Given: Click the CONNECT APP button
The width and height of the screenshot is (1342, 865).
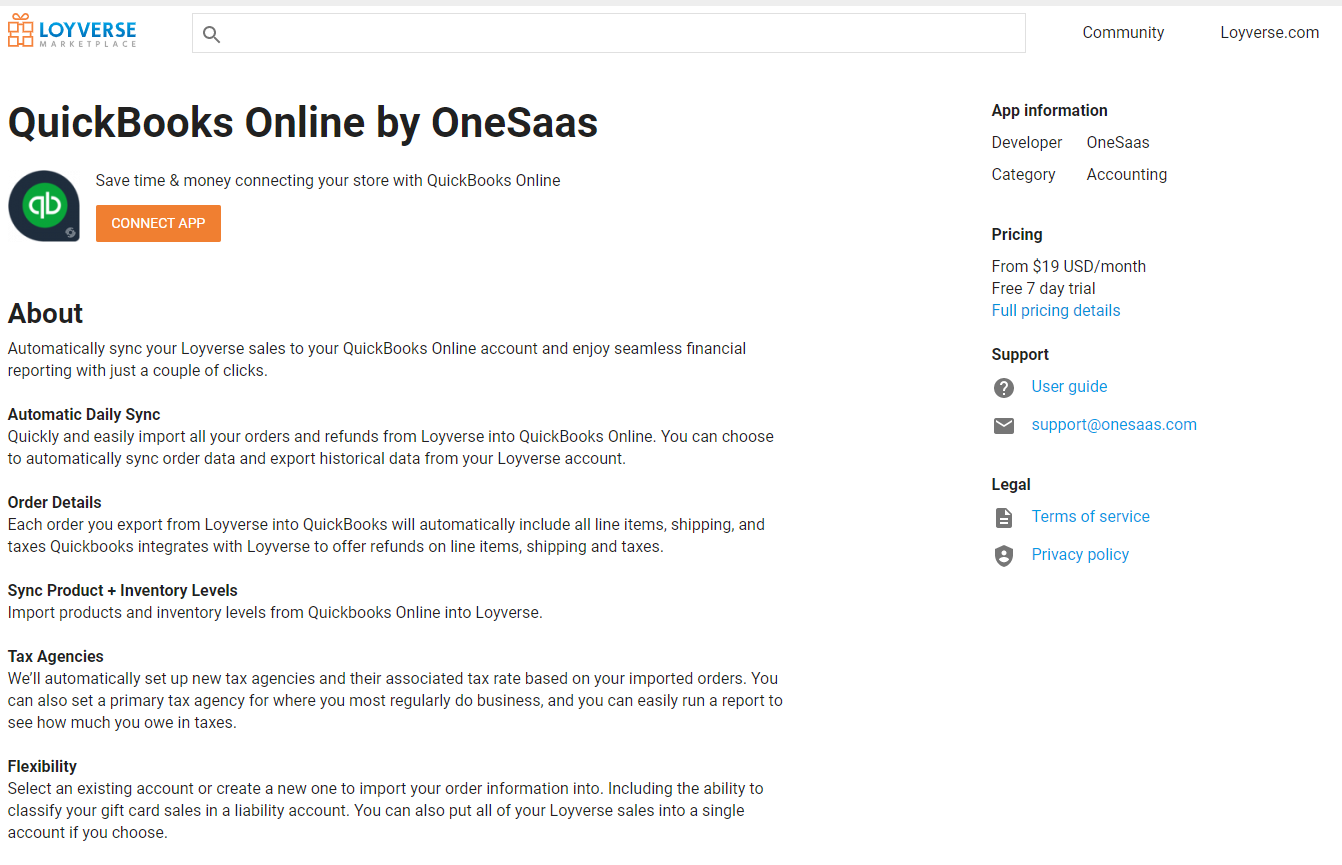Looking at the screenshot, I should (158, 224).
